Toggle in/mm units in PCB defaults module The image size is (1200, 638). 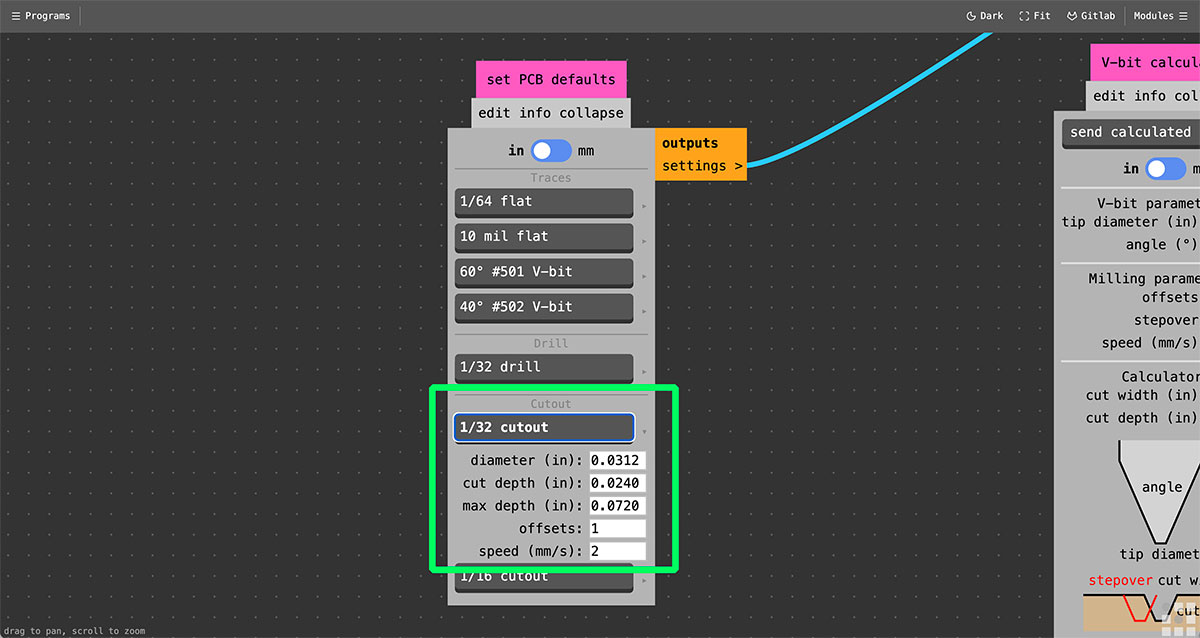[x=551, y=151]
